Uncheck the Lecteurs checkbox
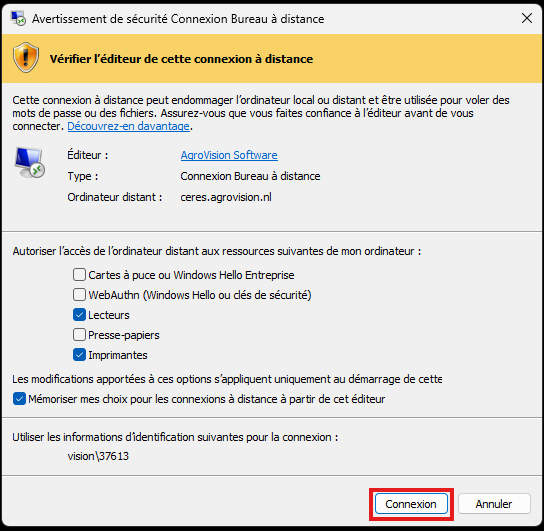The height and width of the screenshot is (531, 544). pos(79,315)
